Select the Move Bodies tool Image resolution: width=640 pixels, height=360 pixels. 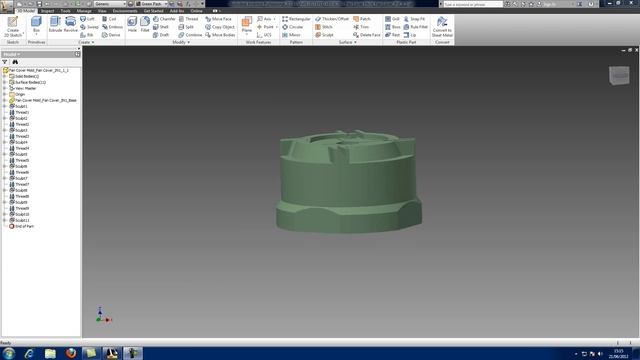click(x=220, y=35)
